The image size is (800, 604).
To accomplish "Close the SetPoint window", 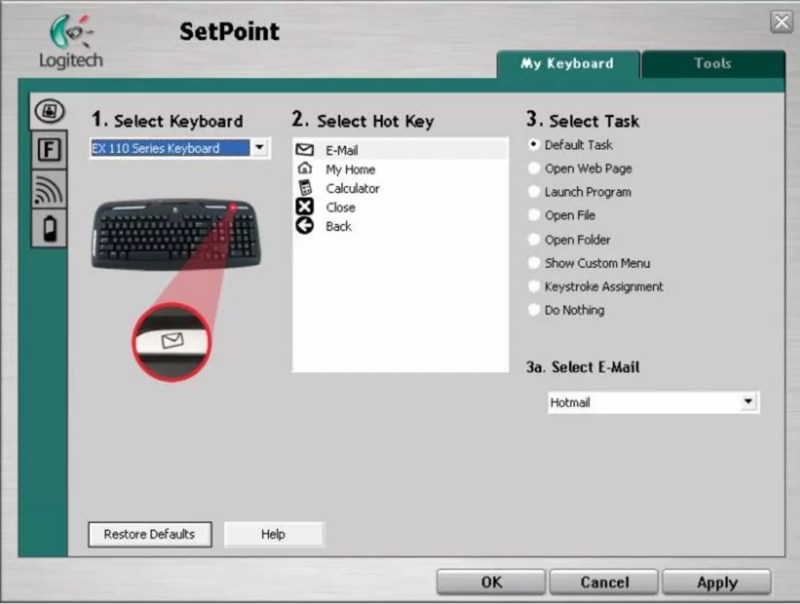I will coord(782,22).
